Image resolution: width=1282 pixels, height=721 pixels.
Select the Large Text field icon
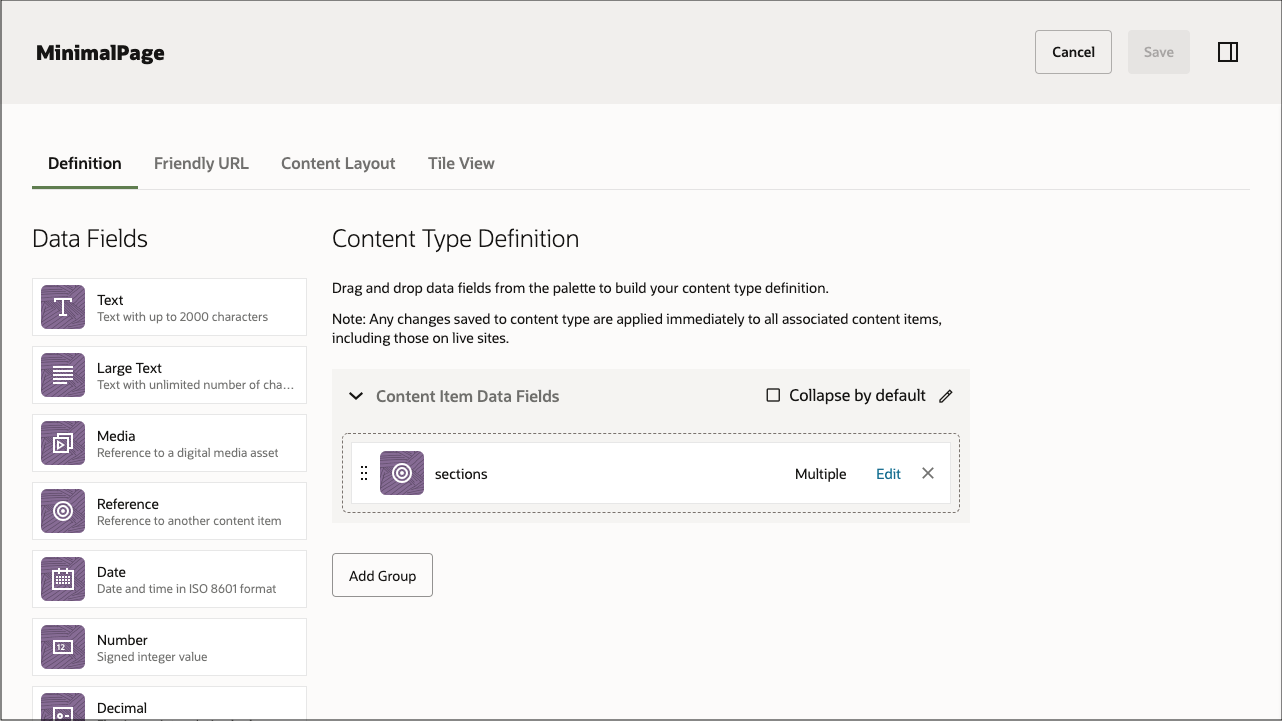62,375
